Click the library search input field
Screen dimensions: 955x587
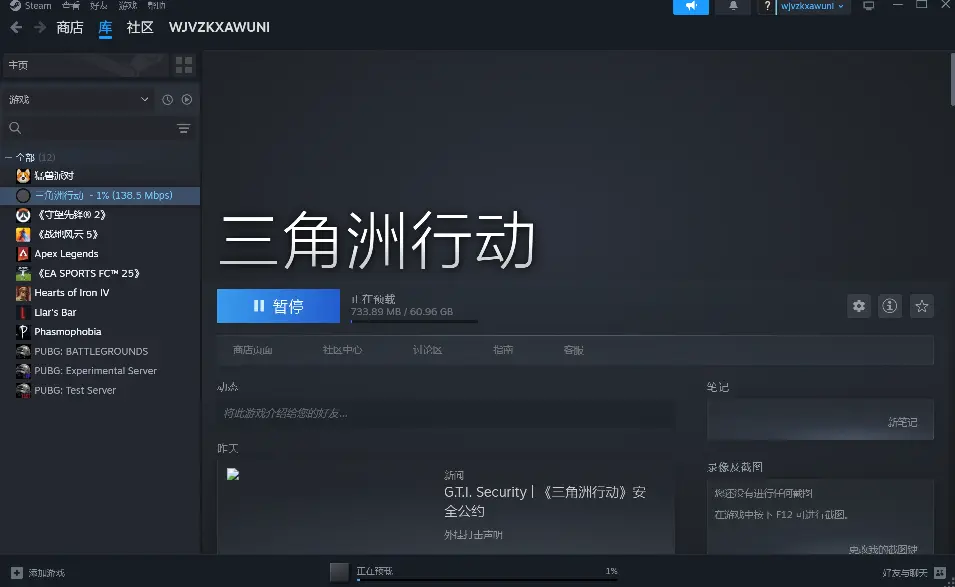[97, 128]
